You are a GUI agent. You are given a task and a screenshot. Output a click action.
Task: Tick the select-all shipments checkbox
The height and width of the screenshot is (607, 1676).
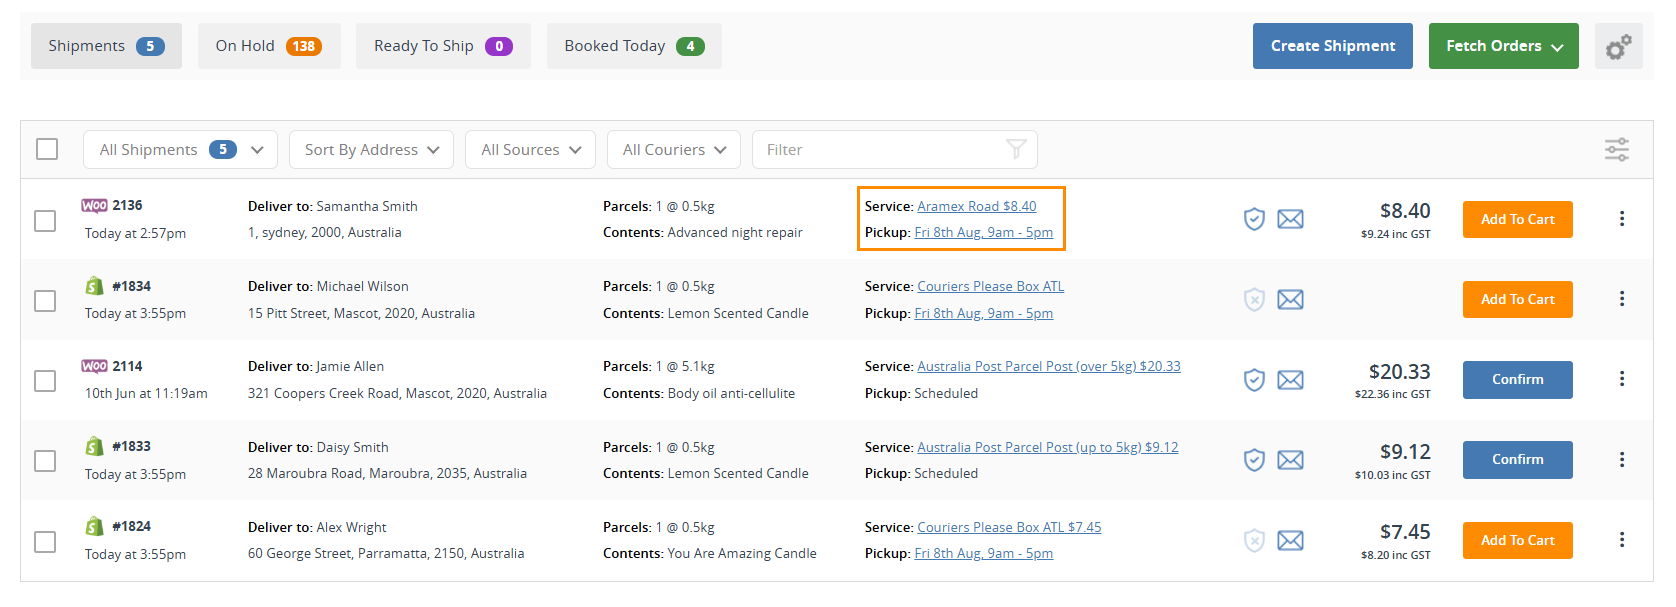coord(47,150)
